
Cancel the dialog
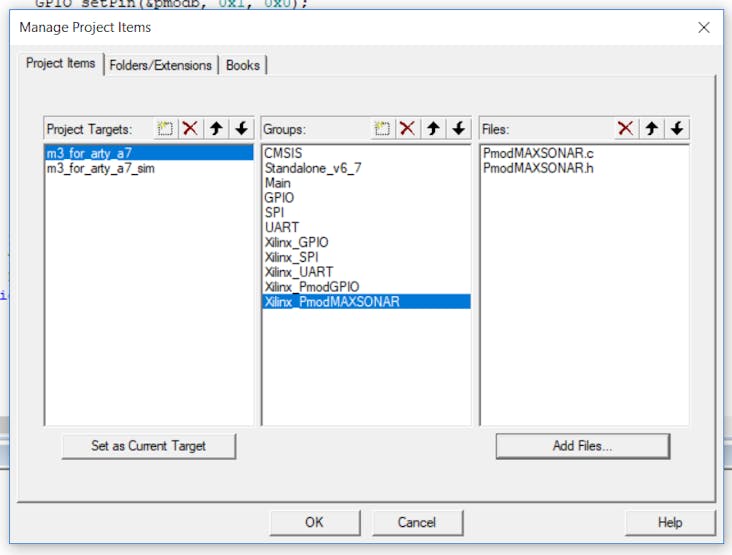417,522
